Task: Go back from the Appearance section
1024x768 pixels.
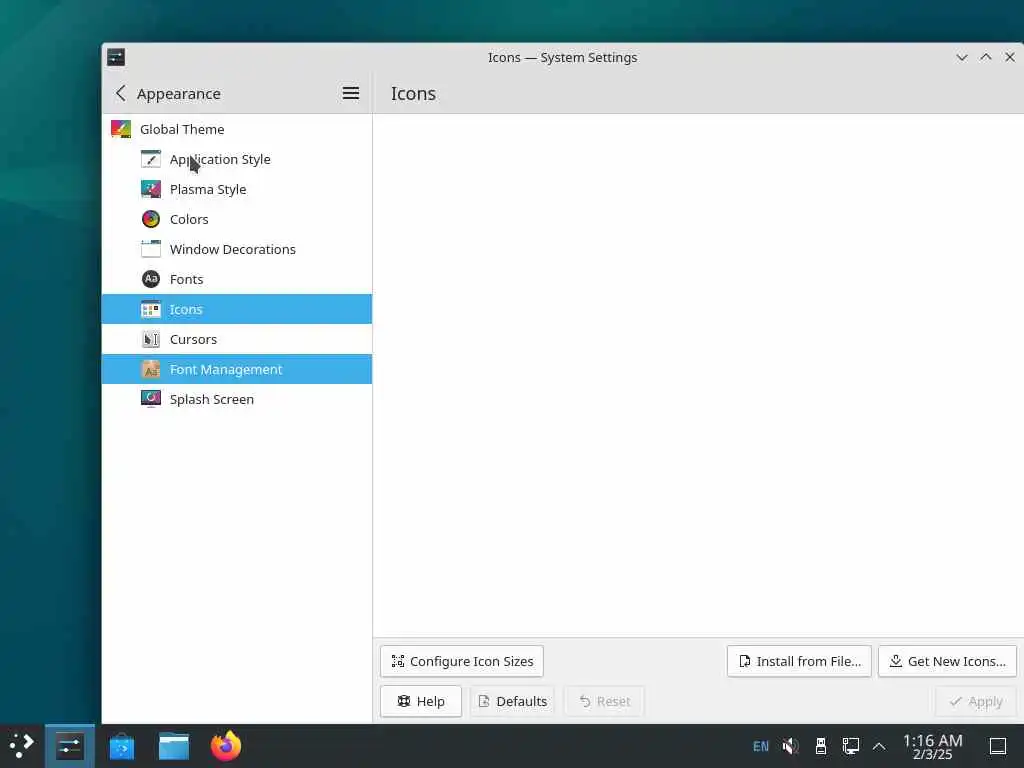Action: (121, 93)
